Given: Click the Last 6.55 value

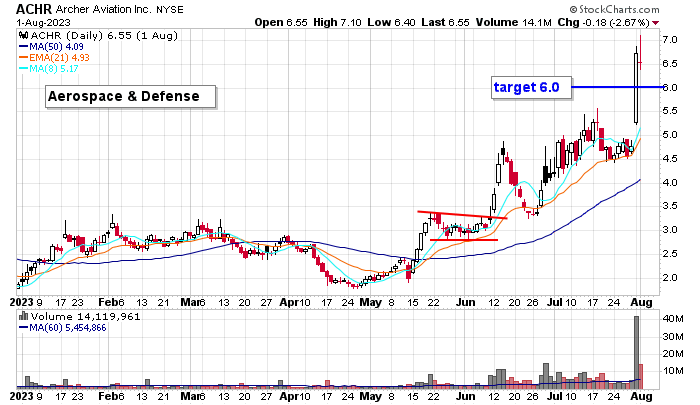Looking at the screenshot, I should [446, 22].
